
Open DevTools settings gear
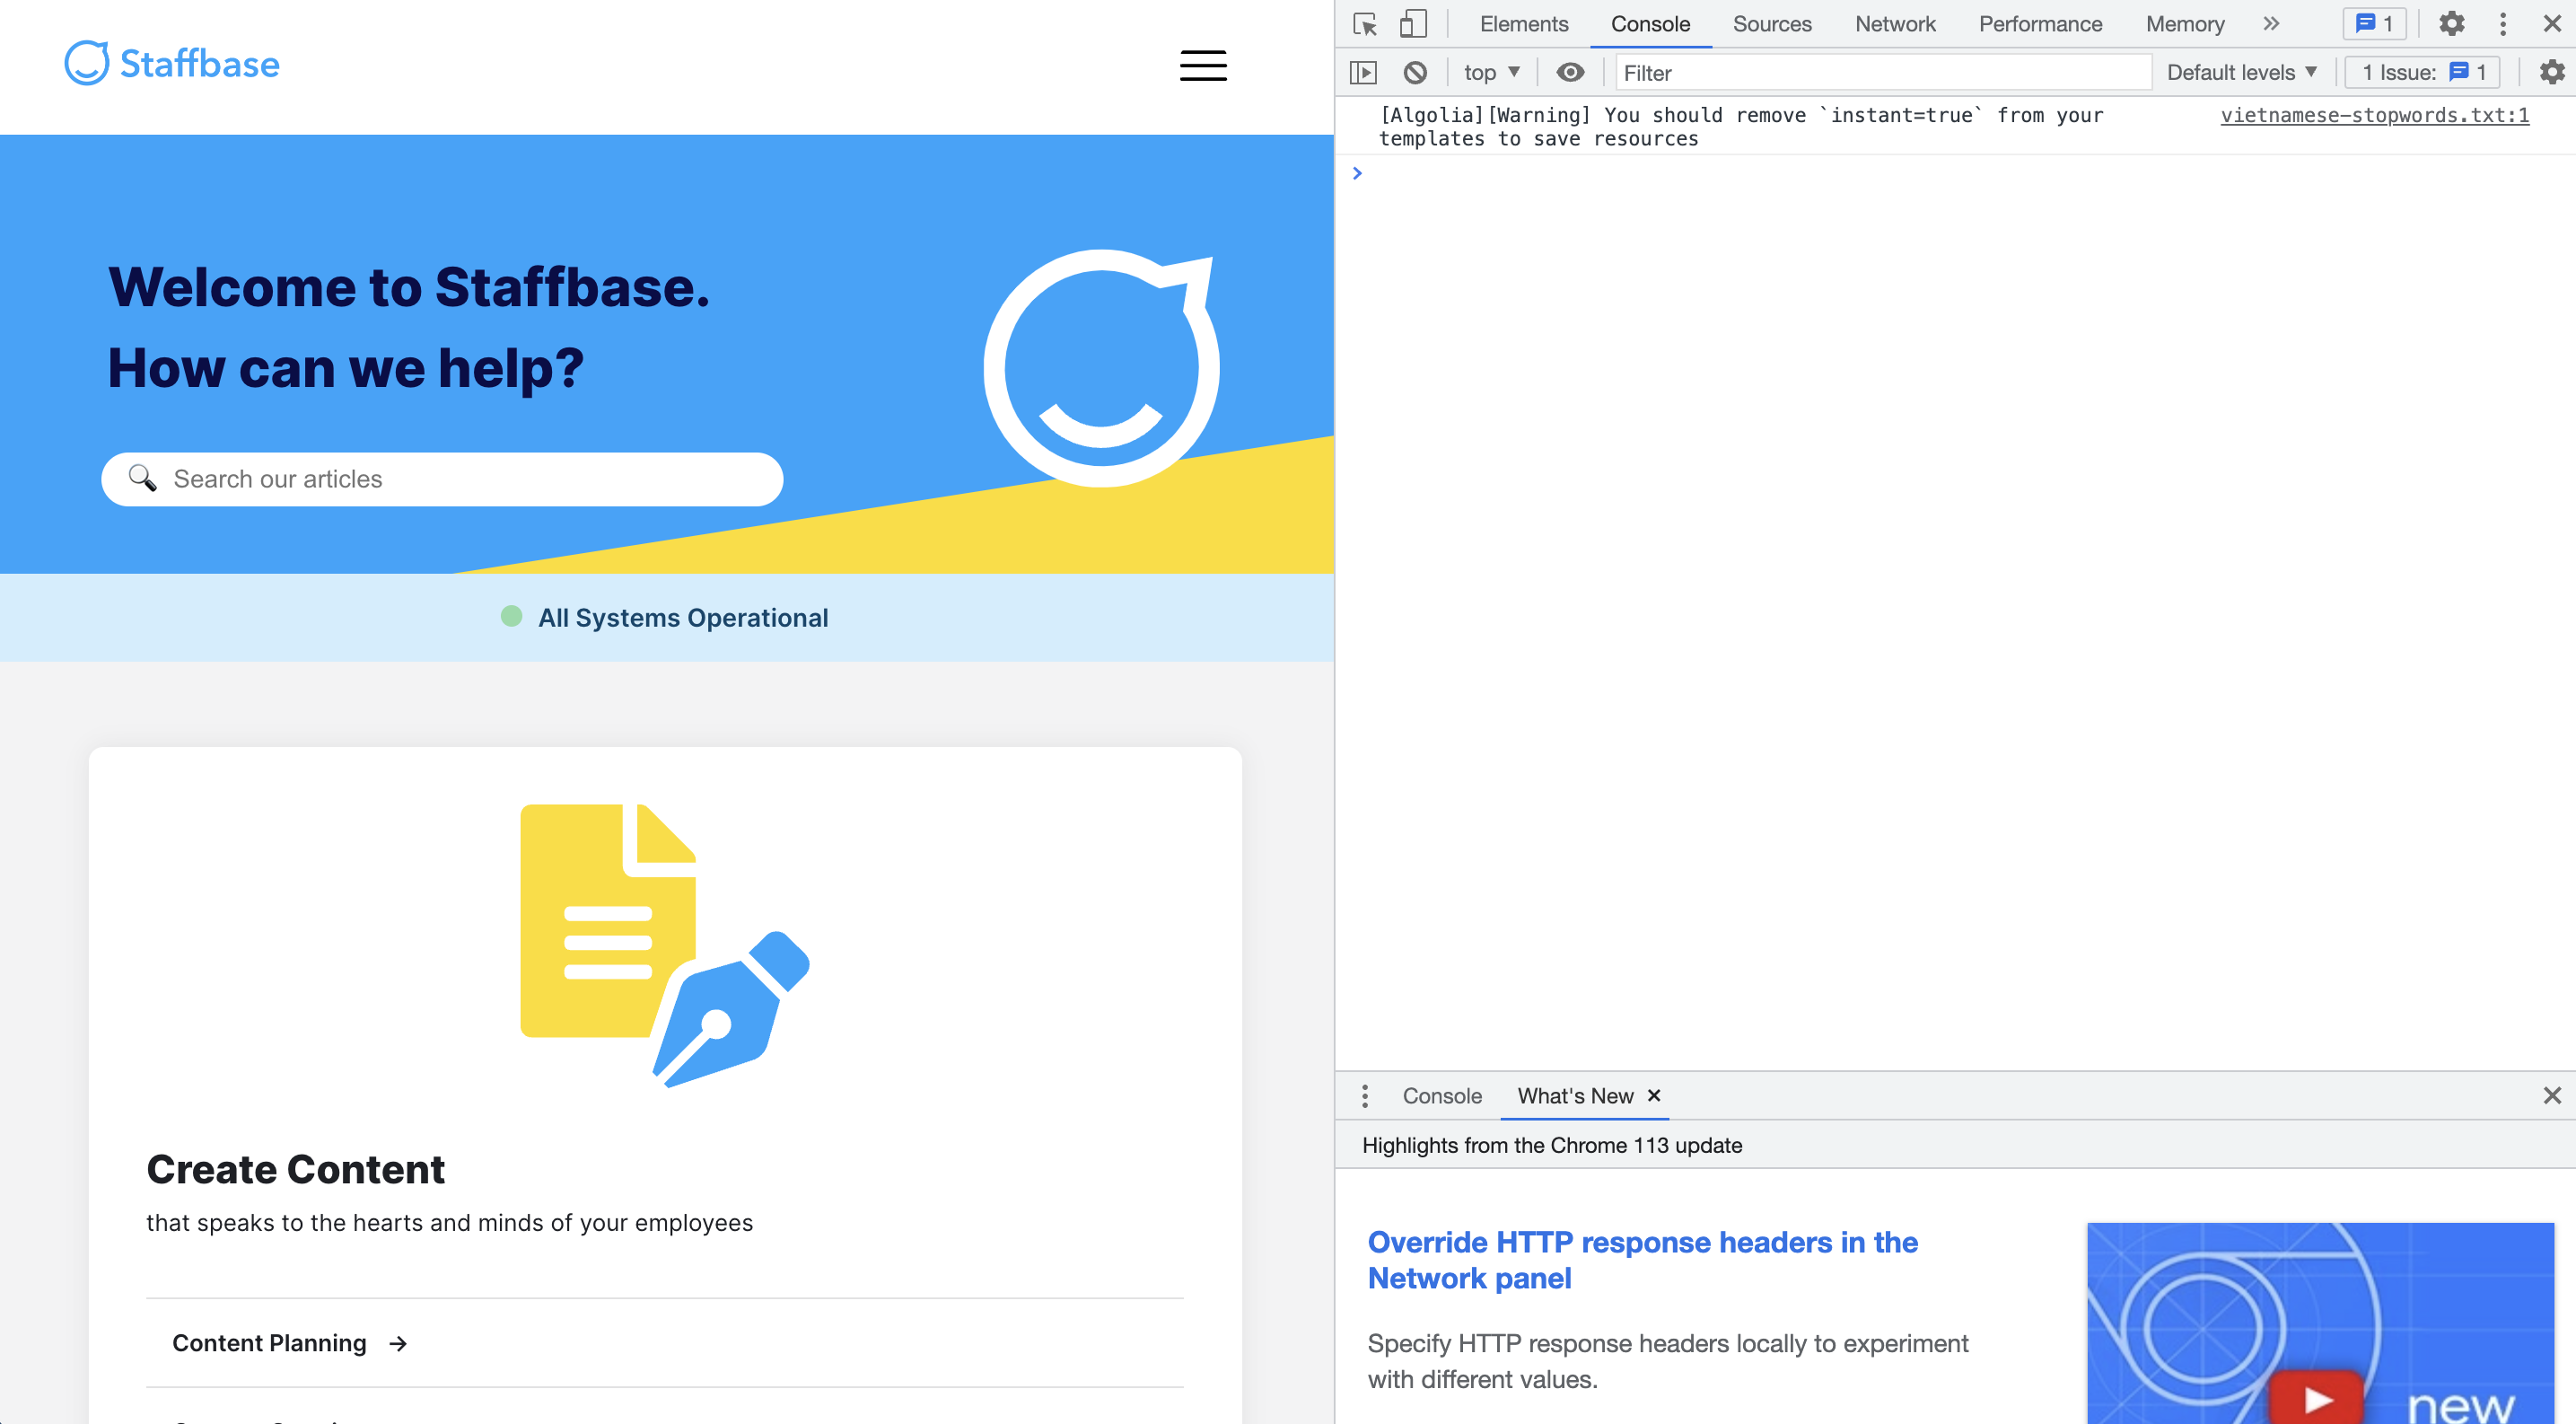point(2452,24)
